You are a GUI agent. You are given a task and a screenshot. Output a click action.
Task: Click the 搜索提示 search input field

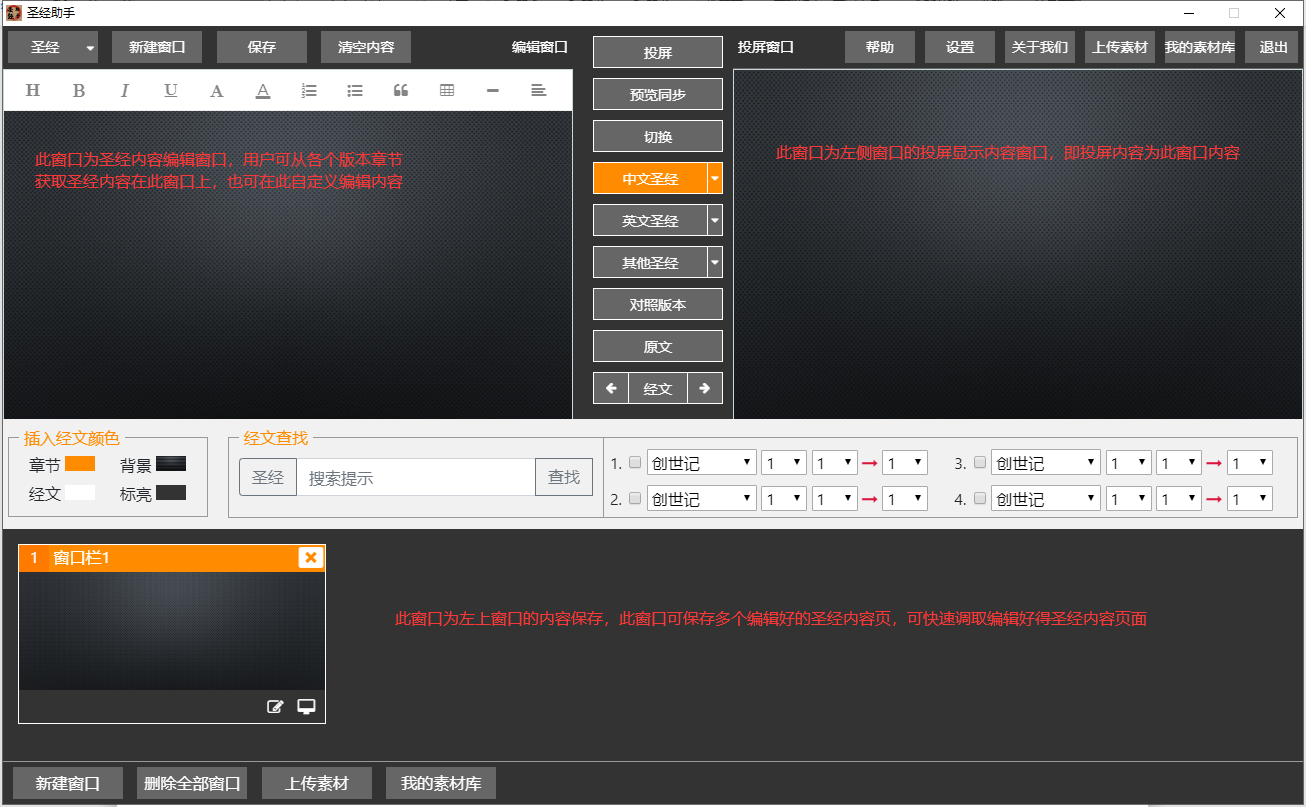coord(415,478)
